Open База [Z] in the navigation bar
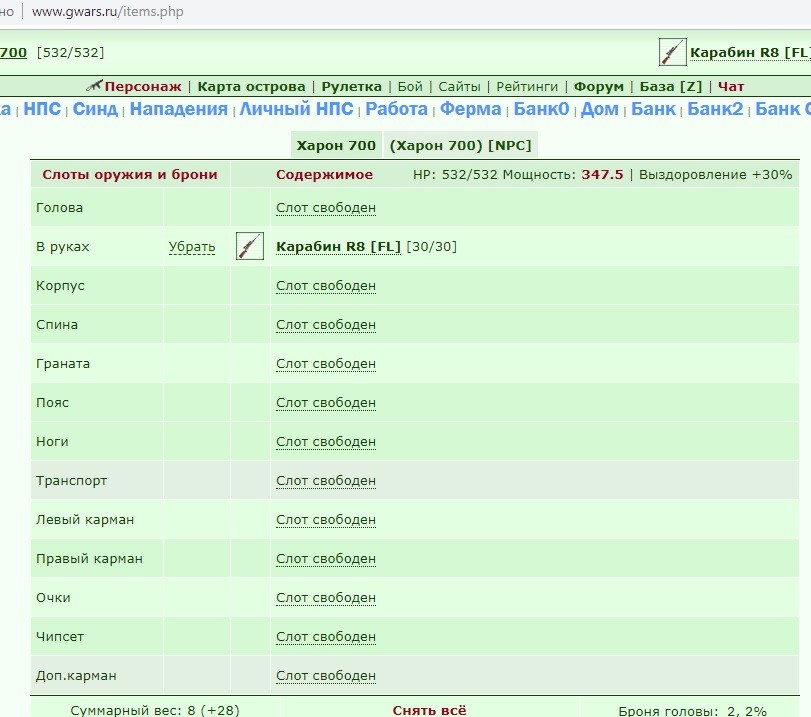Screen dimensions: 811x717 point(670,86)
